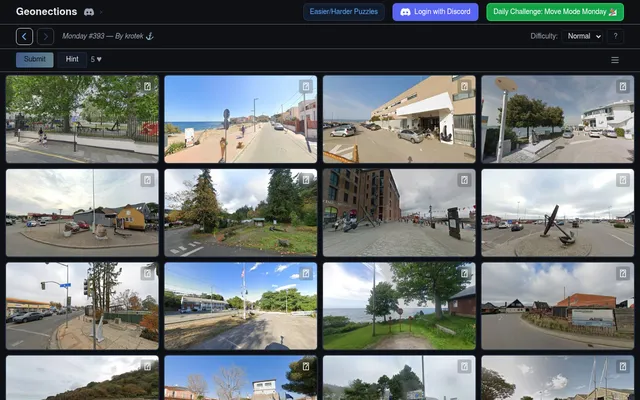640x400 pixels.
Task: Open external view icon on the hillside tile
Action: point(147,367)
